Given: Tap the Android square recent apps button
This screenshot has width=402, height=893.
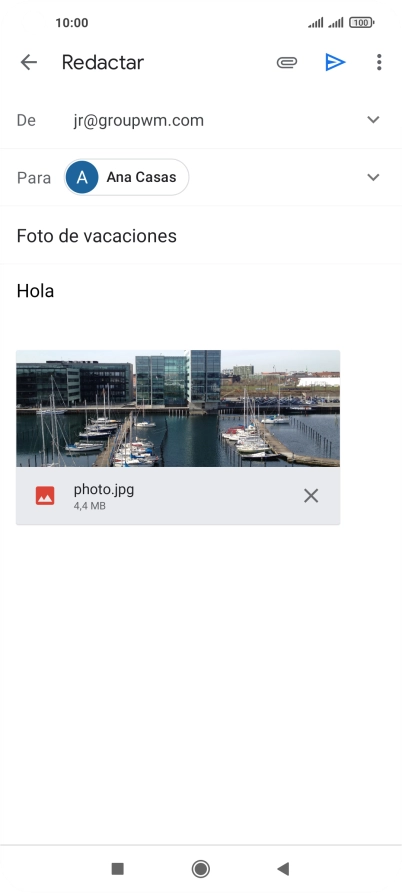Looking at the screenshot, I should click(117, 869).
